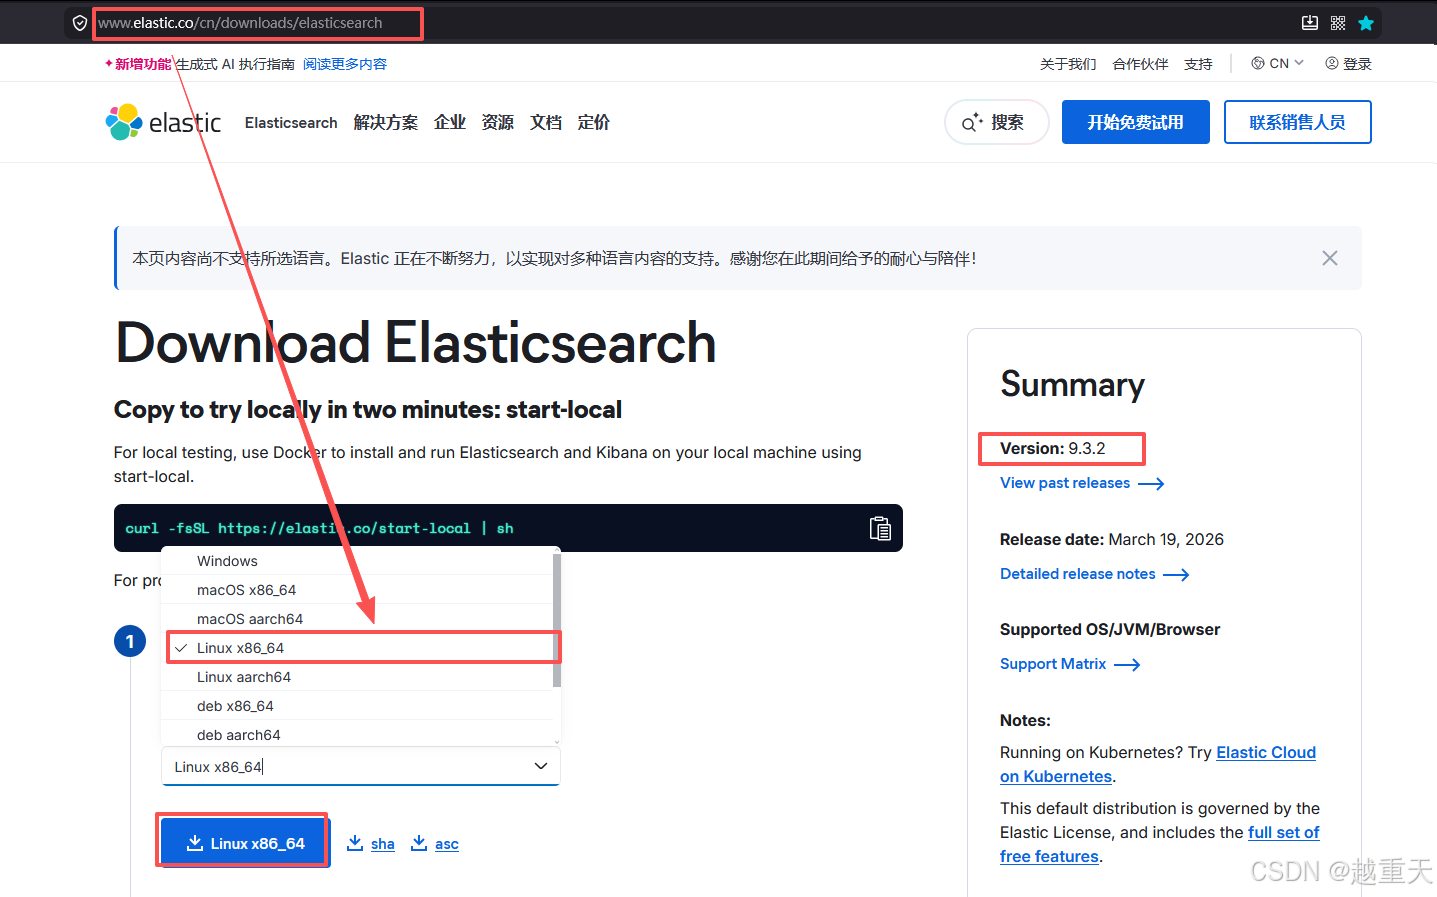
Task: Click the Version: 9.3.2 text
Action: click(1053, 448)
